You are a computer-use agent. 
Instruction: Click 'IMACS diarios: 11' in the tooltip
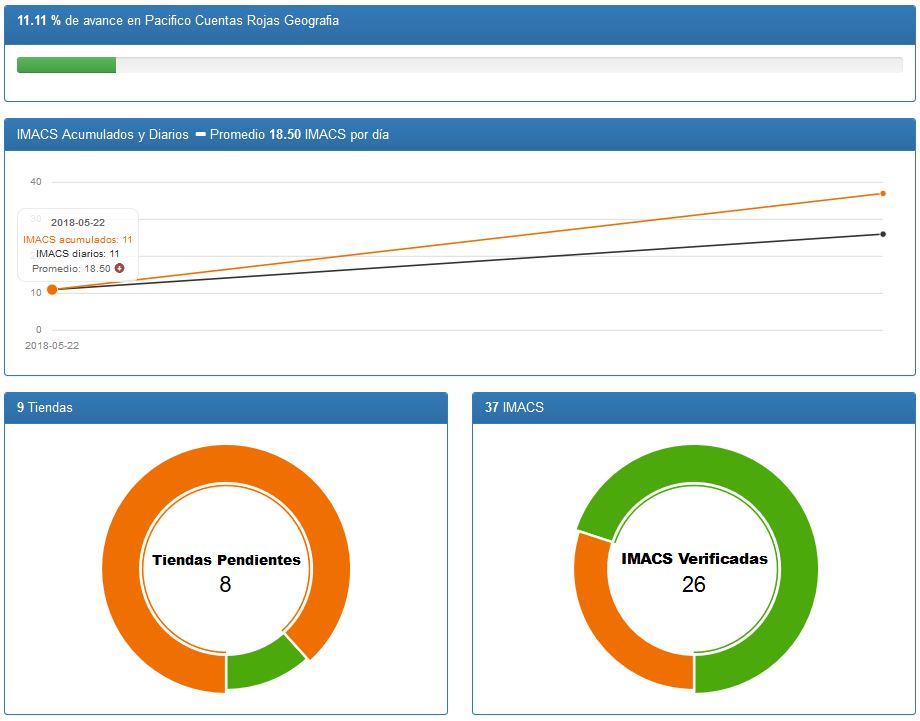[77, 253]
